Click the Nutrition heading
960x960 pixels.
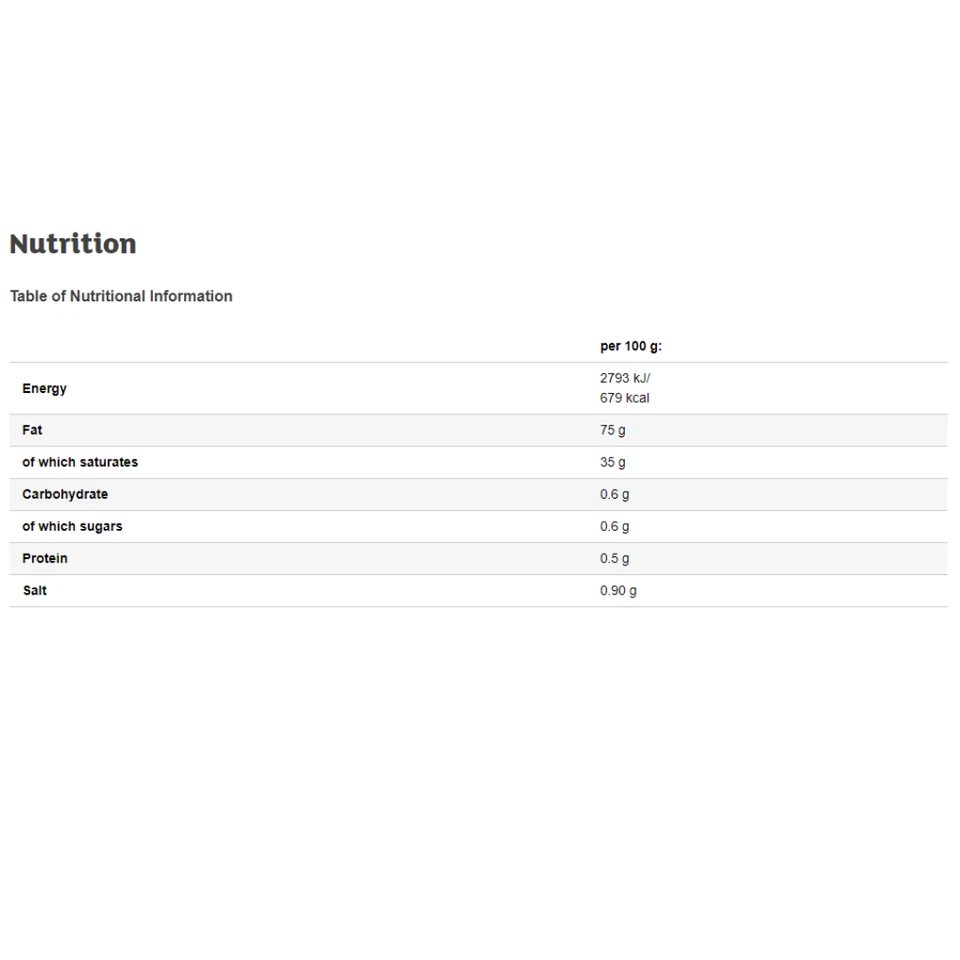click(73, 244)
